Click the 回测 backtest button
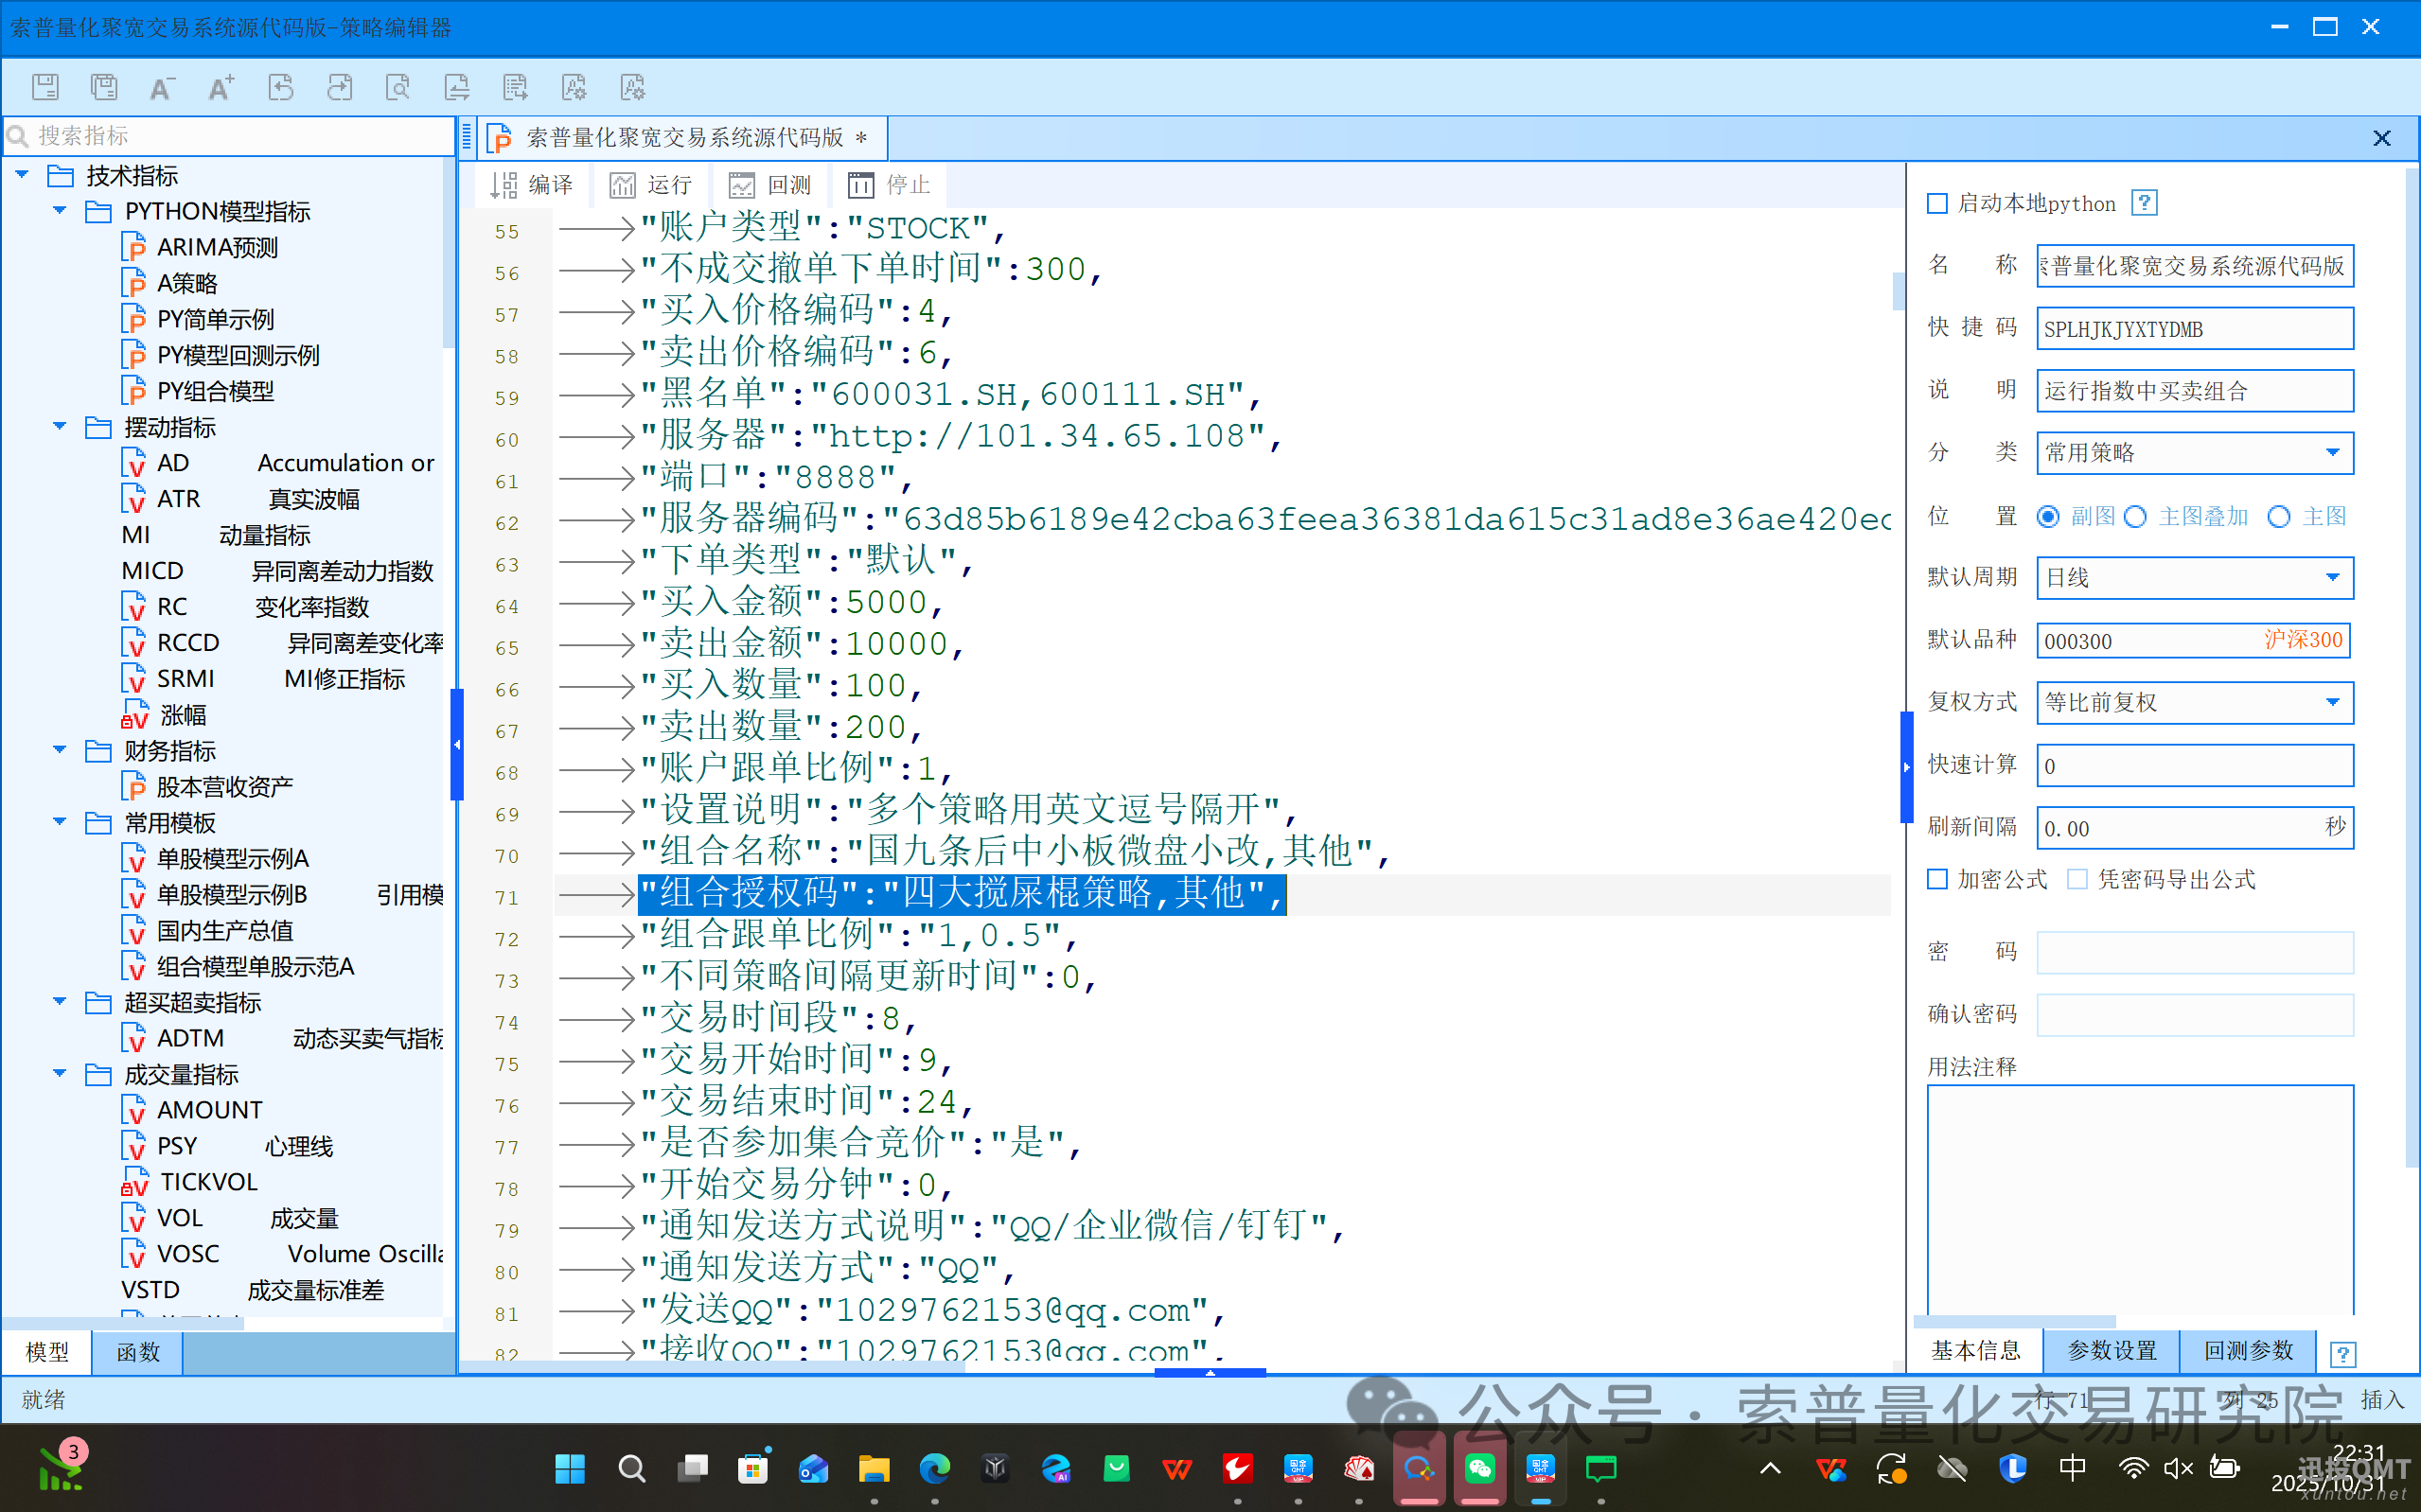 770,185
